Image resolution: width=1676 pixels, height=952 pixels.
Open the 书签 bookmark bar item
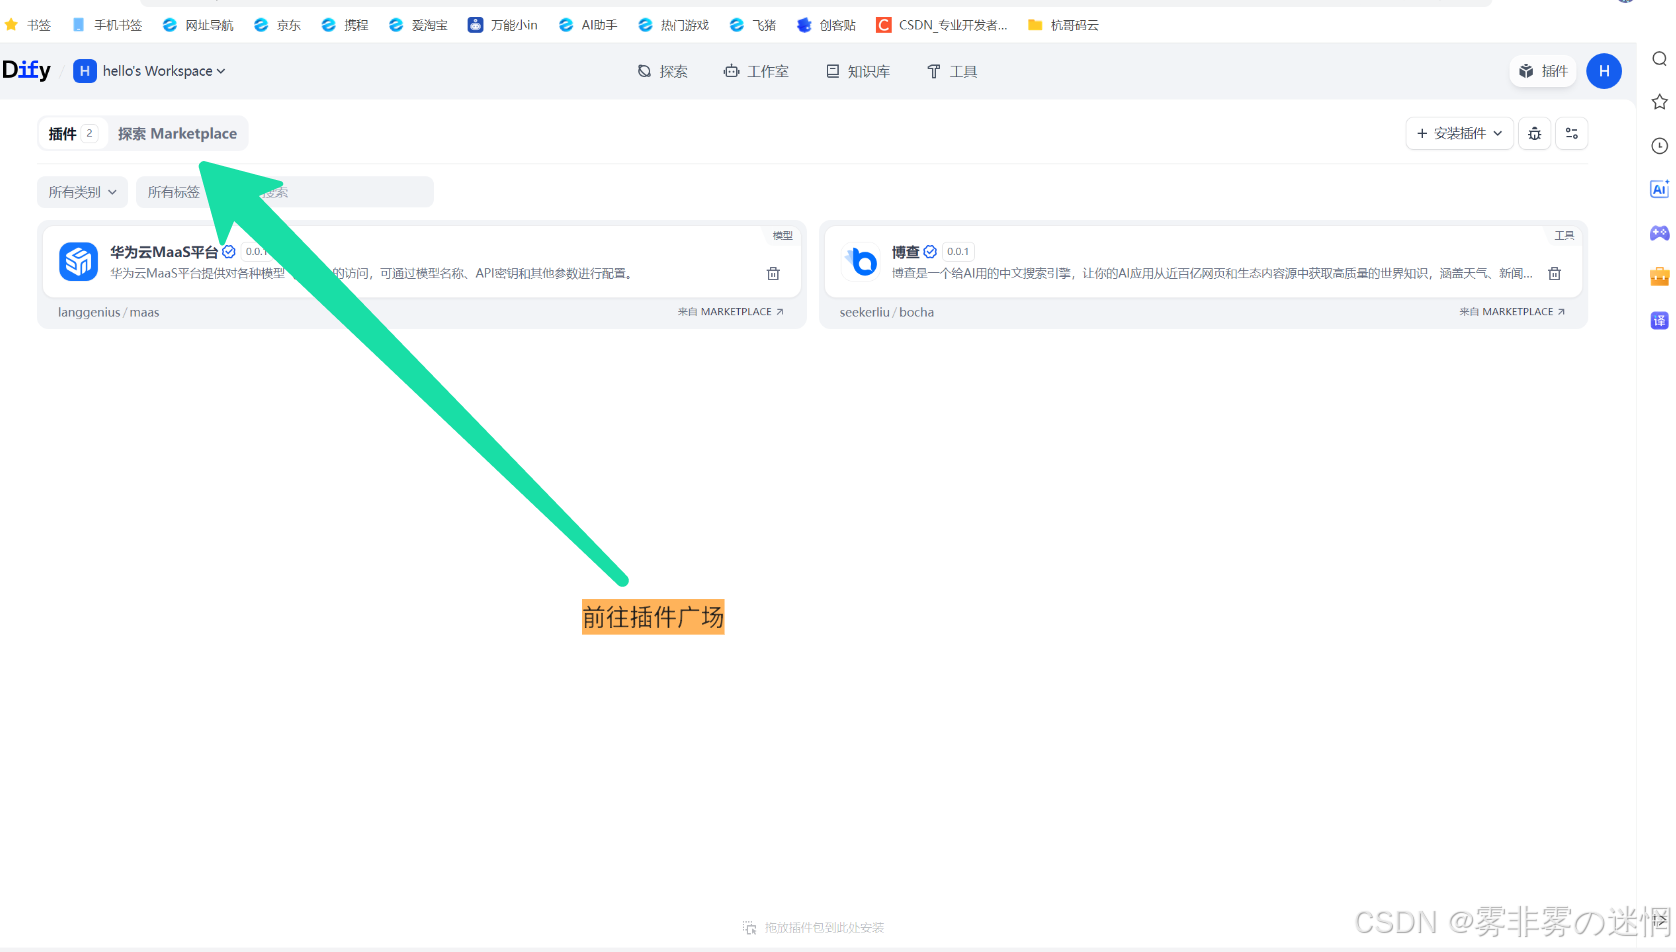coord(28,25)
